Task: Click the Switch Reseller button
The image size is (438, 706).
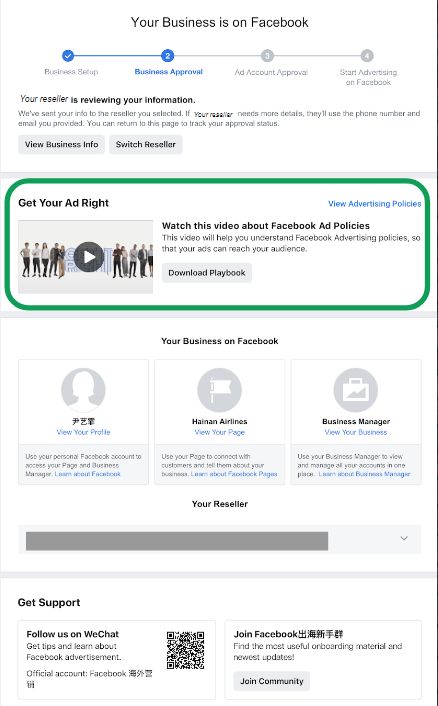Action: [146, 145]
